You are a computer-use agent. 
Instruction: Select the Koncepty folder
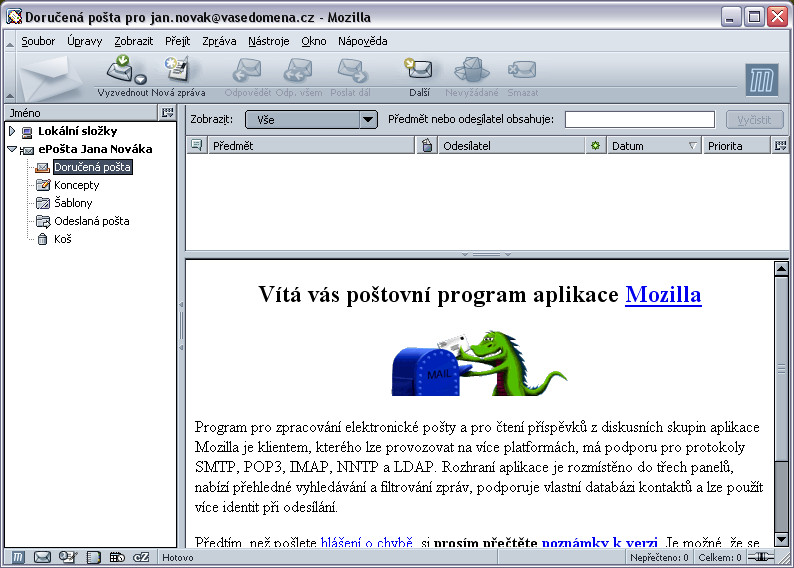pos(76,185)
